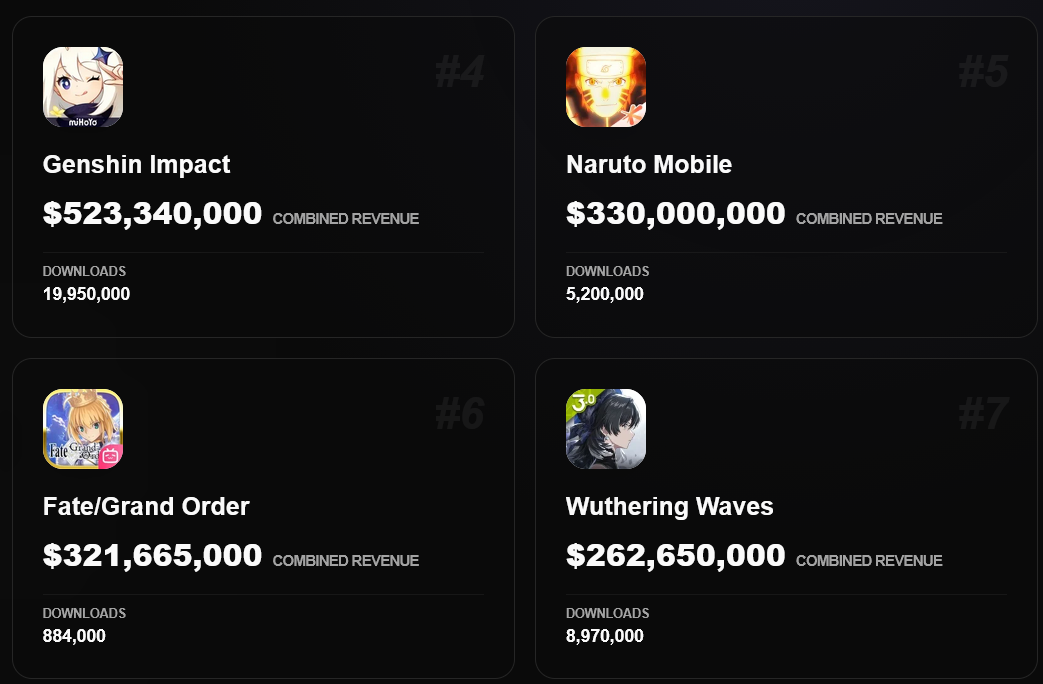Select the Wuthering Waves app icon
This screenshot has width=1043, height=684.
click(606, 429)
